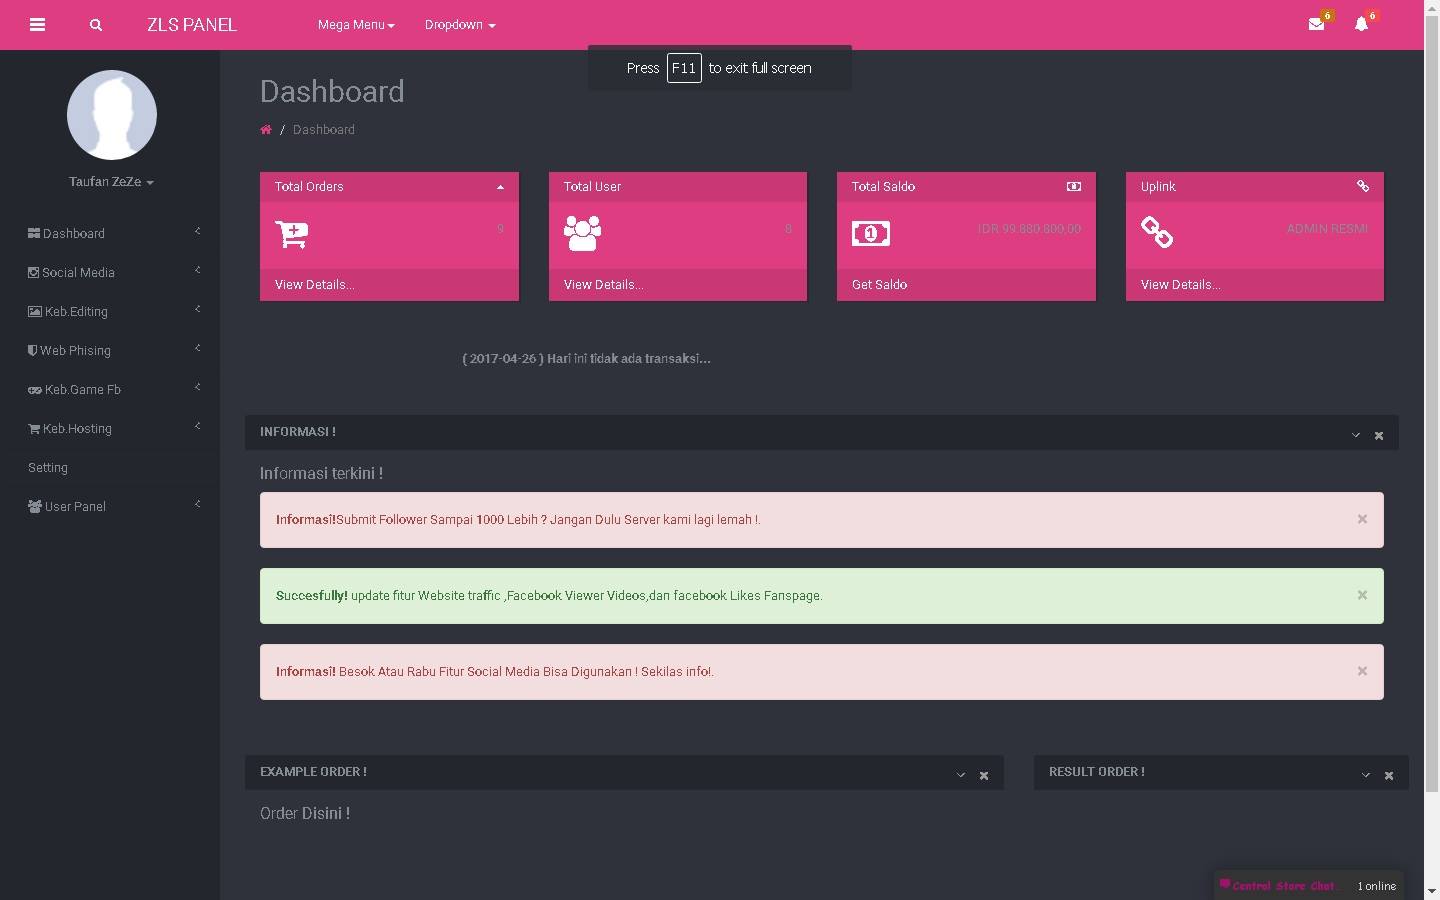The width and height of the screenshot is (1440, 900).
Task: Collapse the Total Orders card with its caret
Action: click(500, 186)
